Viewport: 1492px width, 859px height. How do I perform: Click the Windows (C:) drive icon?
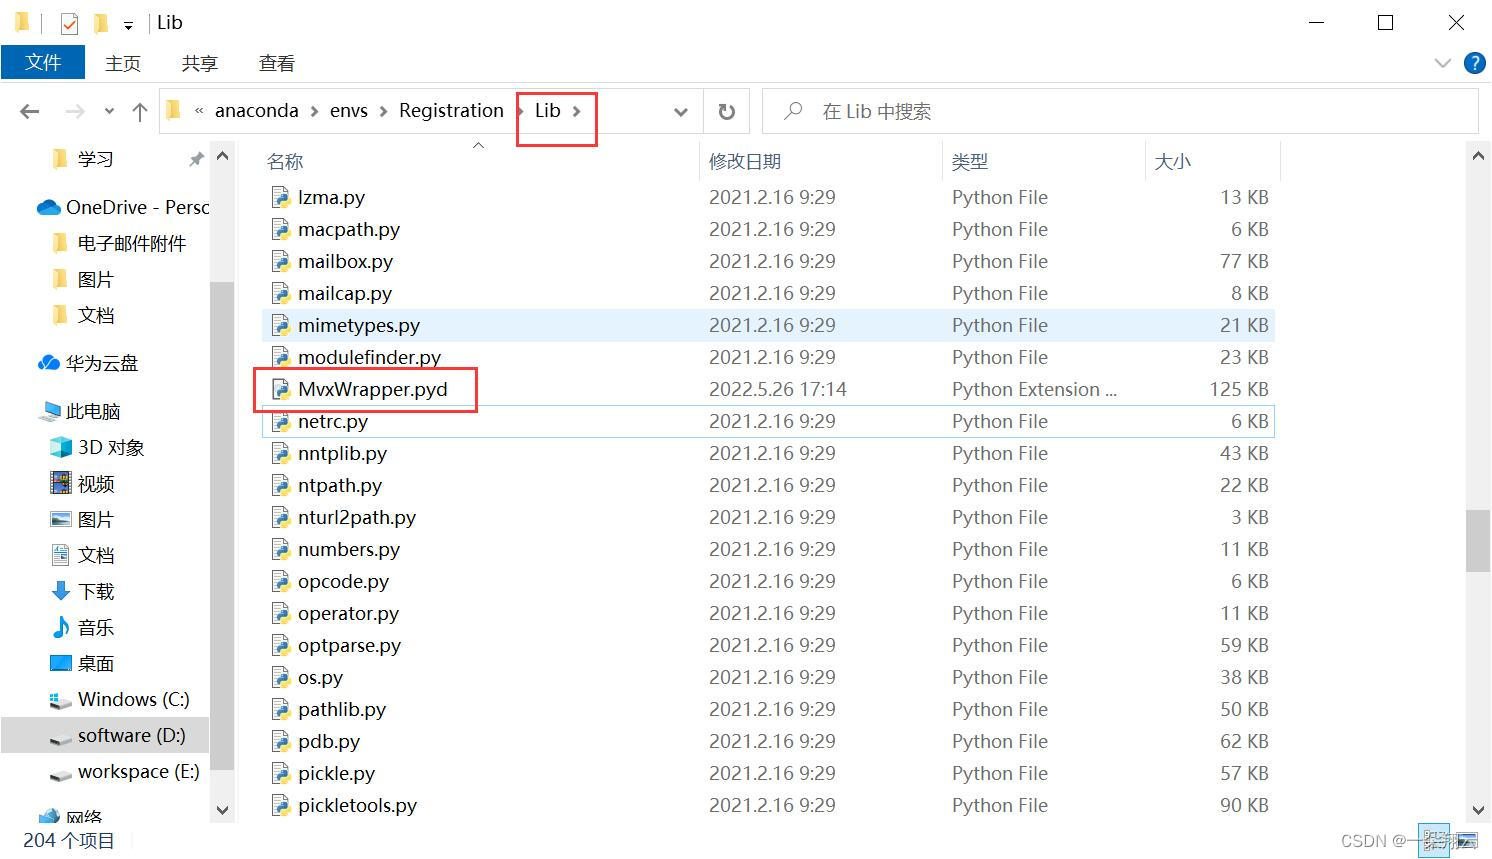point(61,700)
